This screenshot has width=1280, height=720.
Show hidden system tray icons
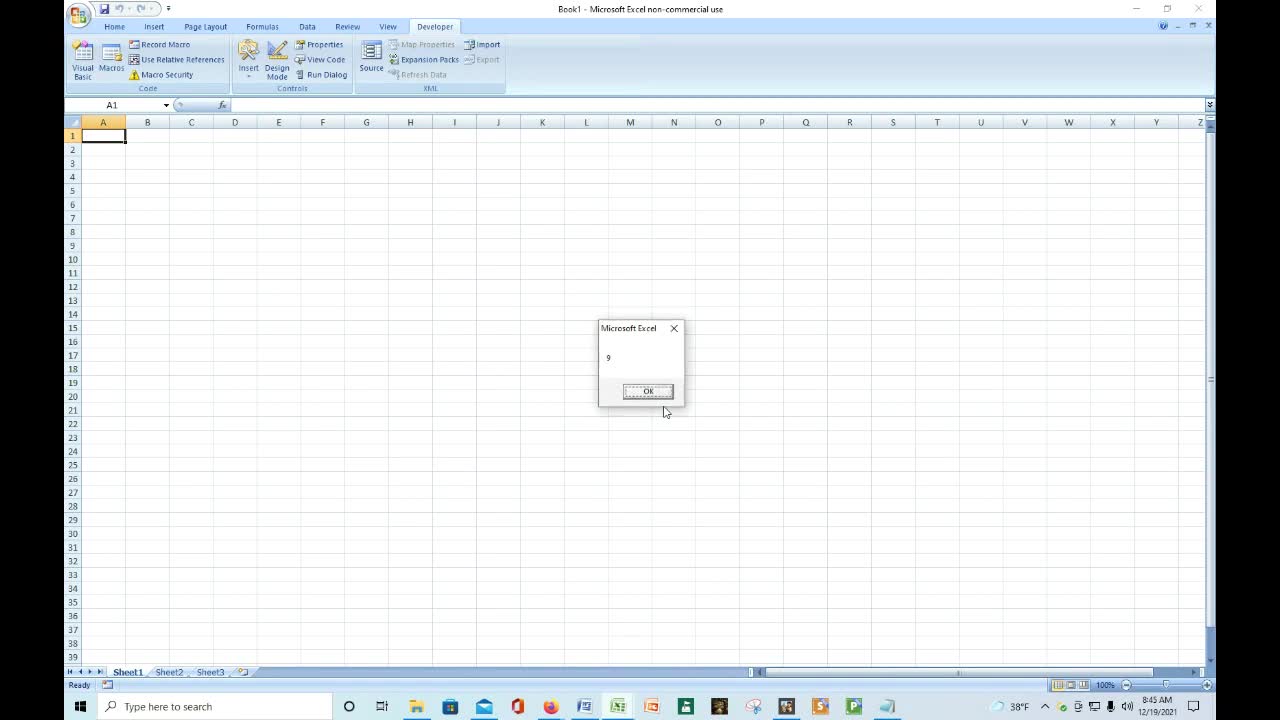[1045, 706]
